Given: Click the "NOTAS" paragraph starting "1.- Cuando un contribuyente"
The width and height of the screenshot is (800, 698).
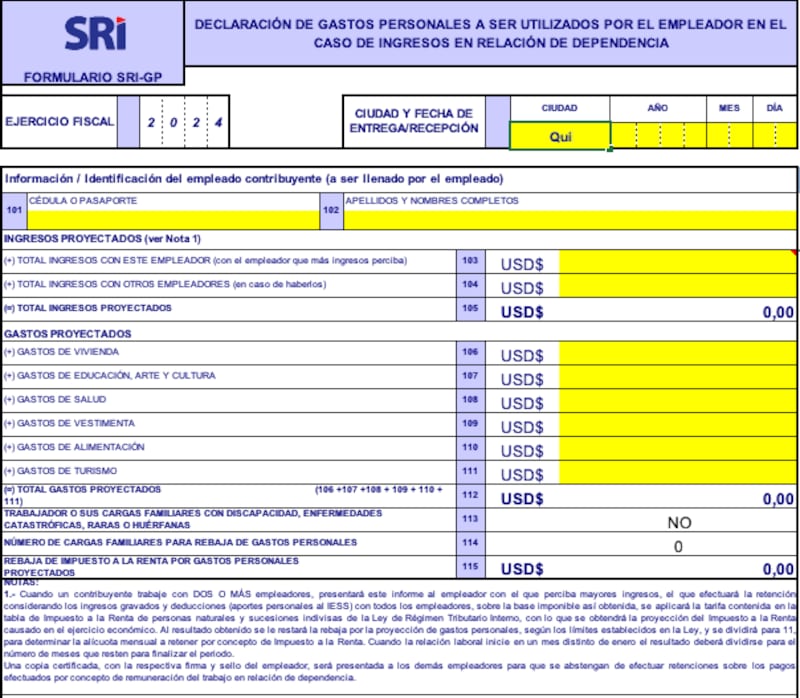Looking at the screenshot, I should (399, 624).
